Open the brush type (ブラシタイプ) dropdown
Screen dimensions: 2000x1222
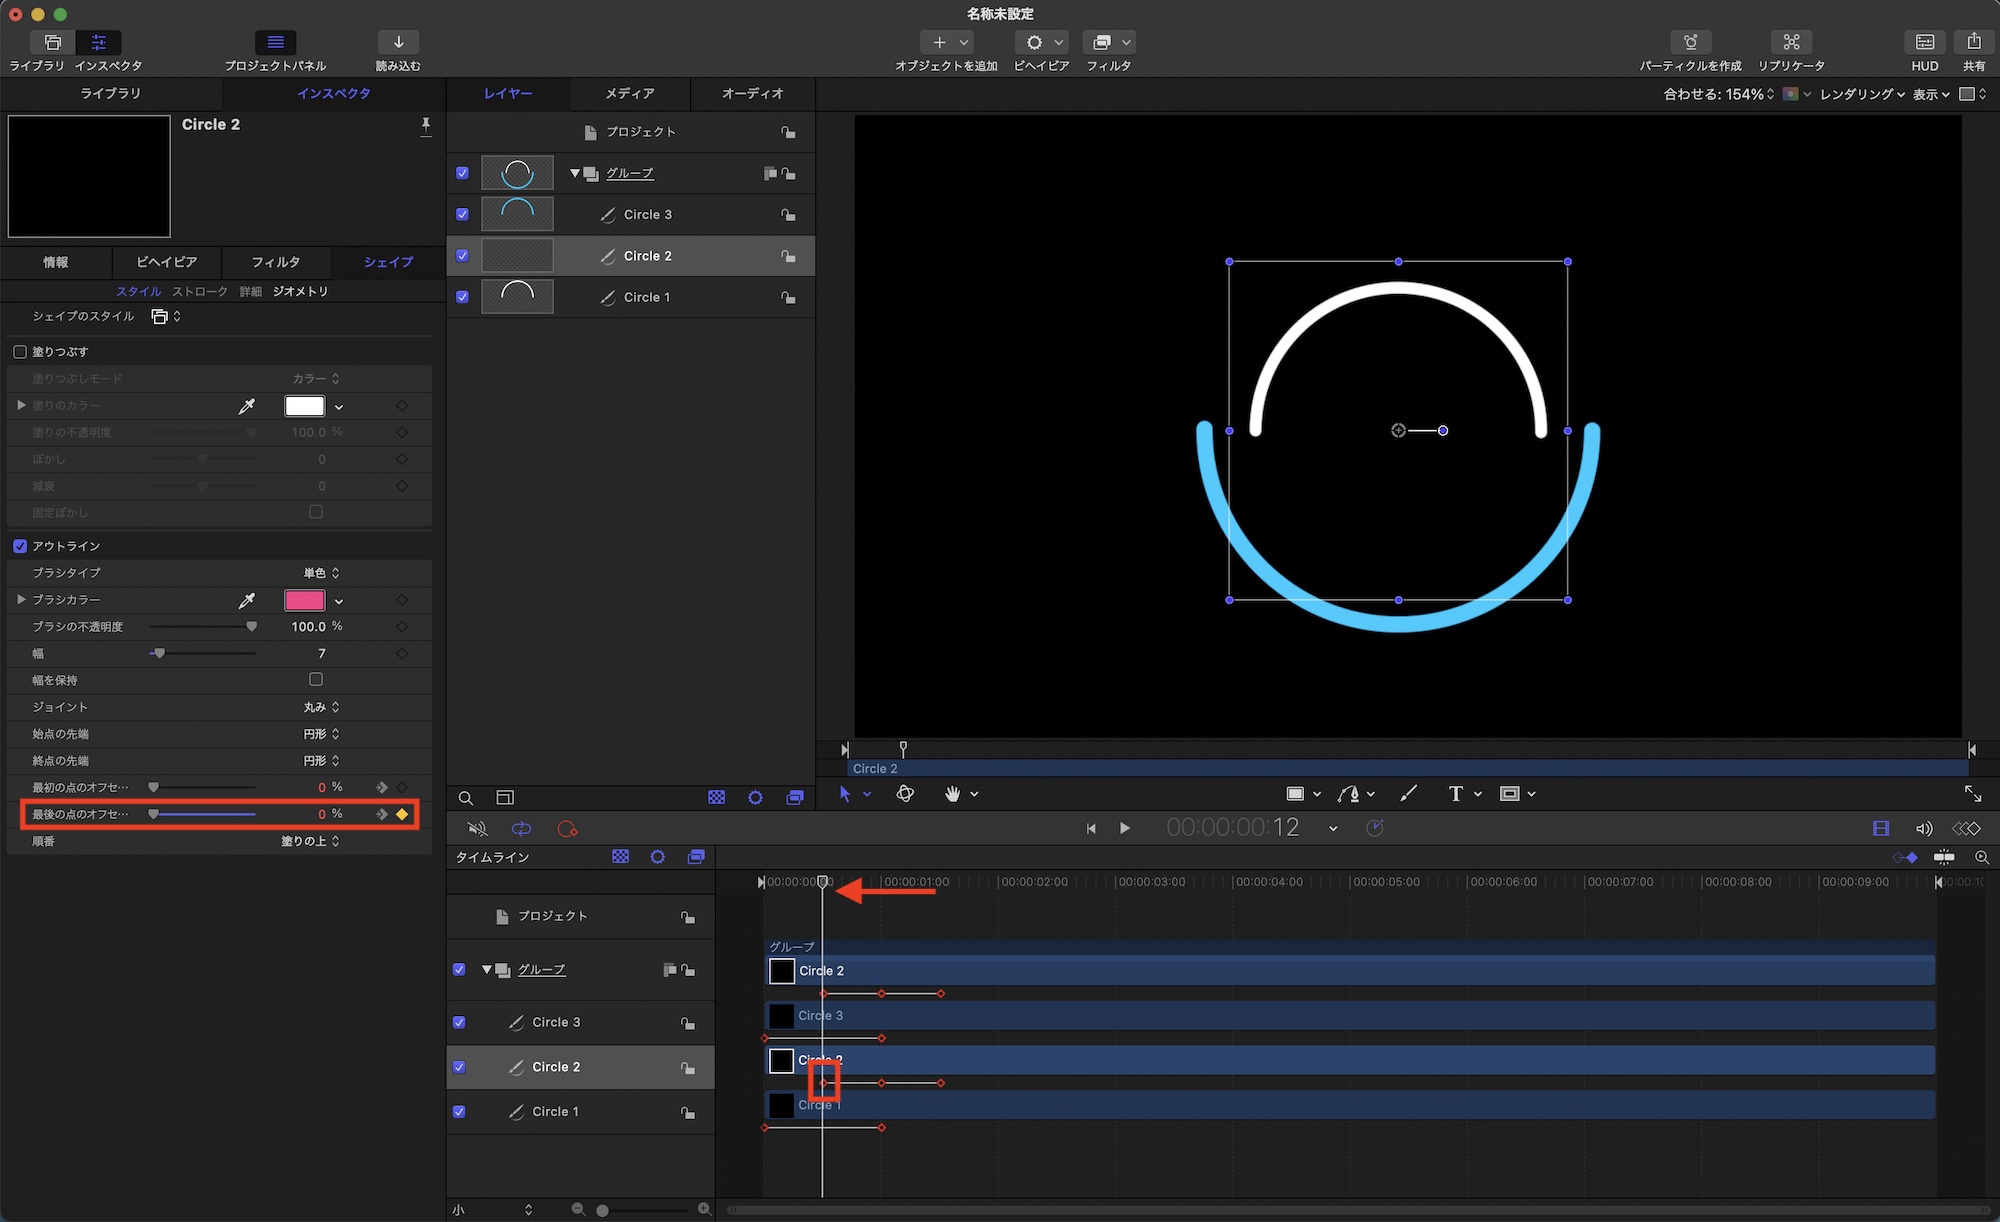pyautogui.click(x=321, y=573)
